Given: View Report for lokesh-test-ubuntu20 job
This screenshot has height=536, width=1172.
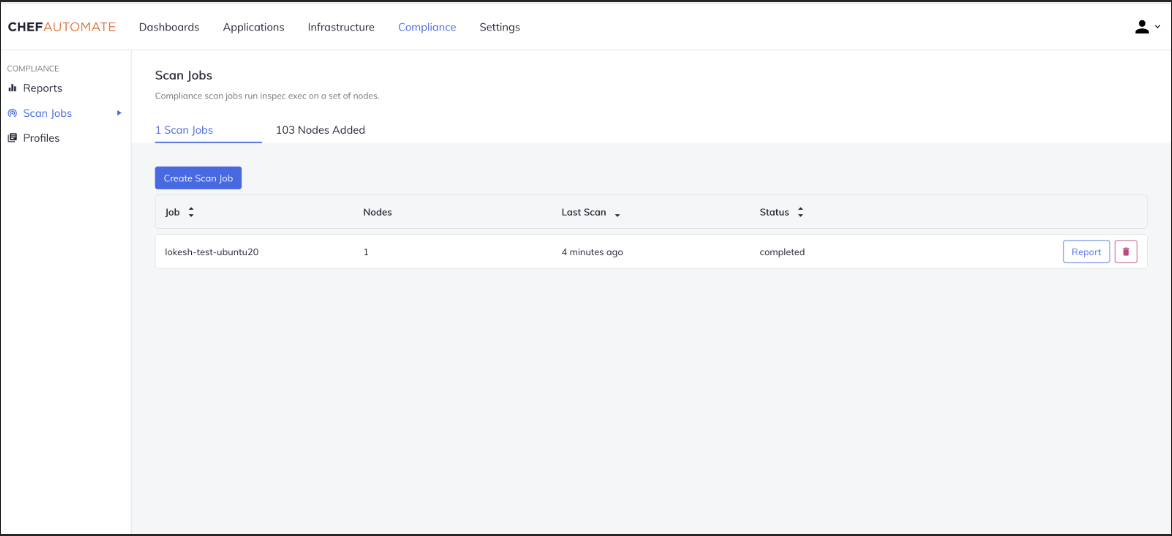Looking at the screenshot, I should click(x=1086, y=252).
